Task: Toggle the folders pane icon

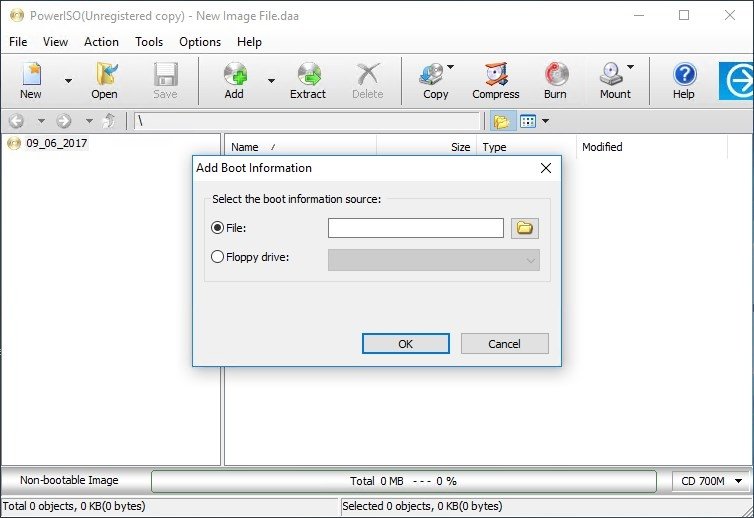Action: tap(502, 121)
